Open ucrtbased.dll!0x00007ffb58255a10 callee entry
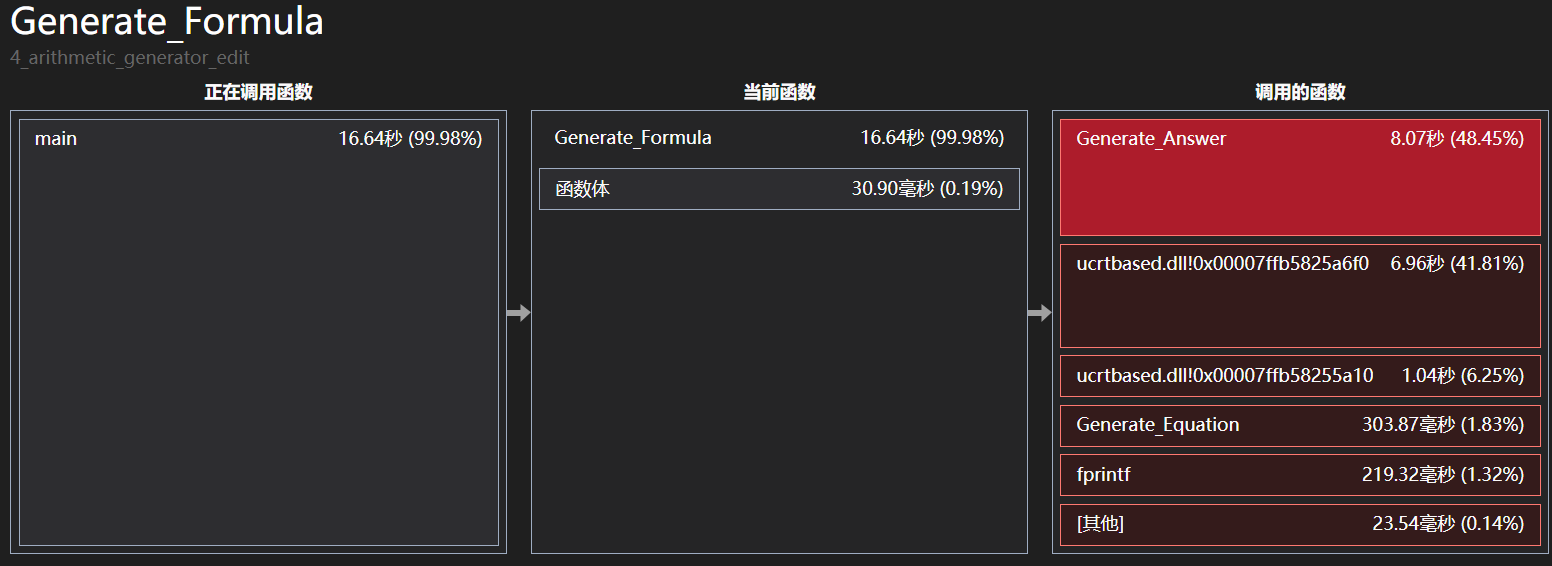Viewport: 1552px width, 566px height. [x=1299, y=376]
